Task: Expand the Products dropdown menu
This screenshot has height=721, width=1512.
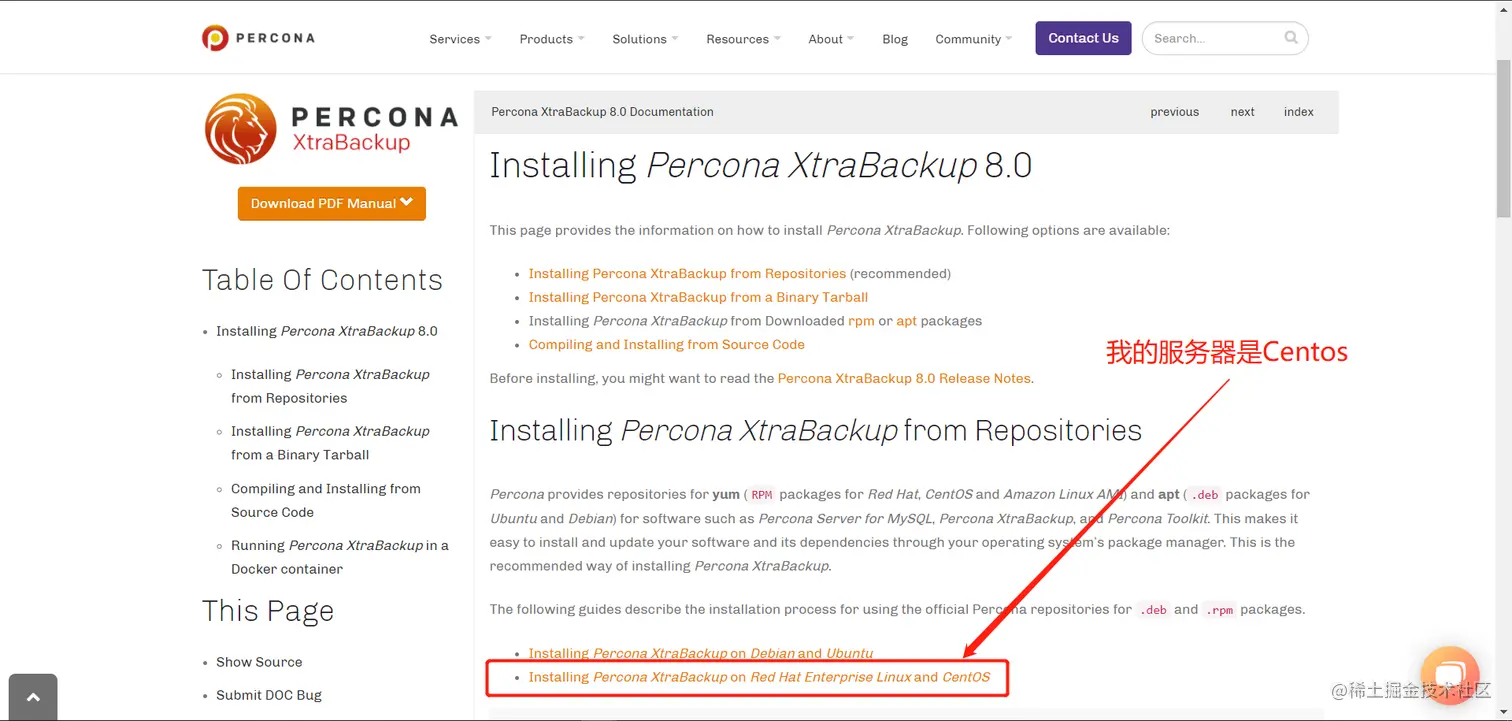Action: tap(552, 39)
